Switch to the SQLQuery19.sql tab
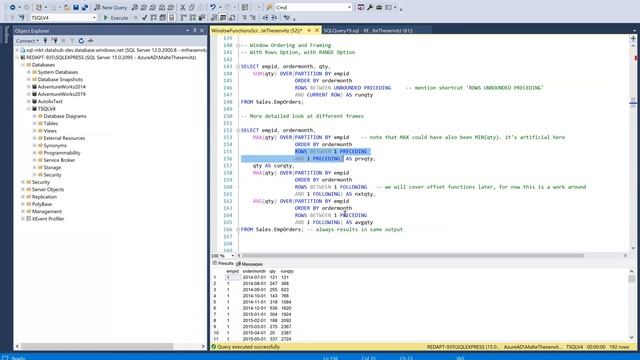This screenshot has height=360, width=640. 368,30
